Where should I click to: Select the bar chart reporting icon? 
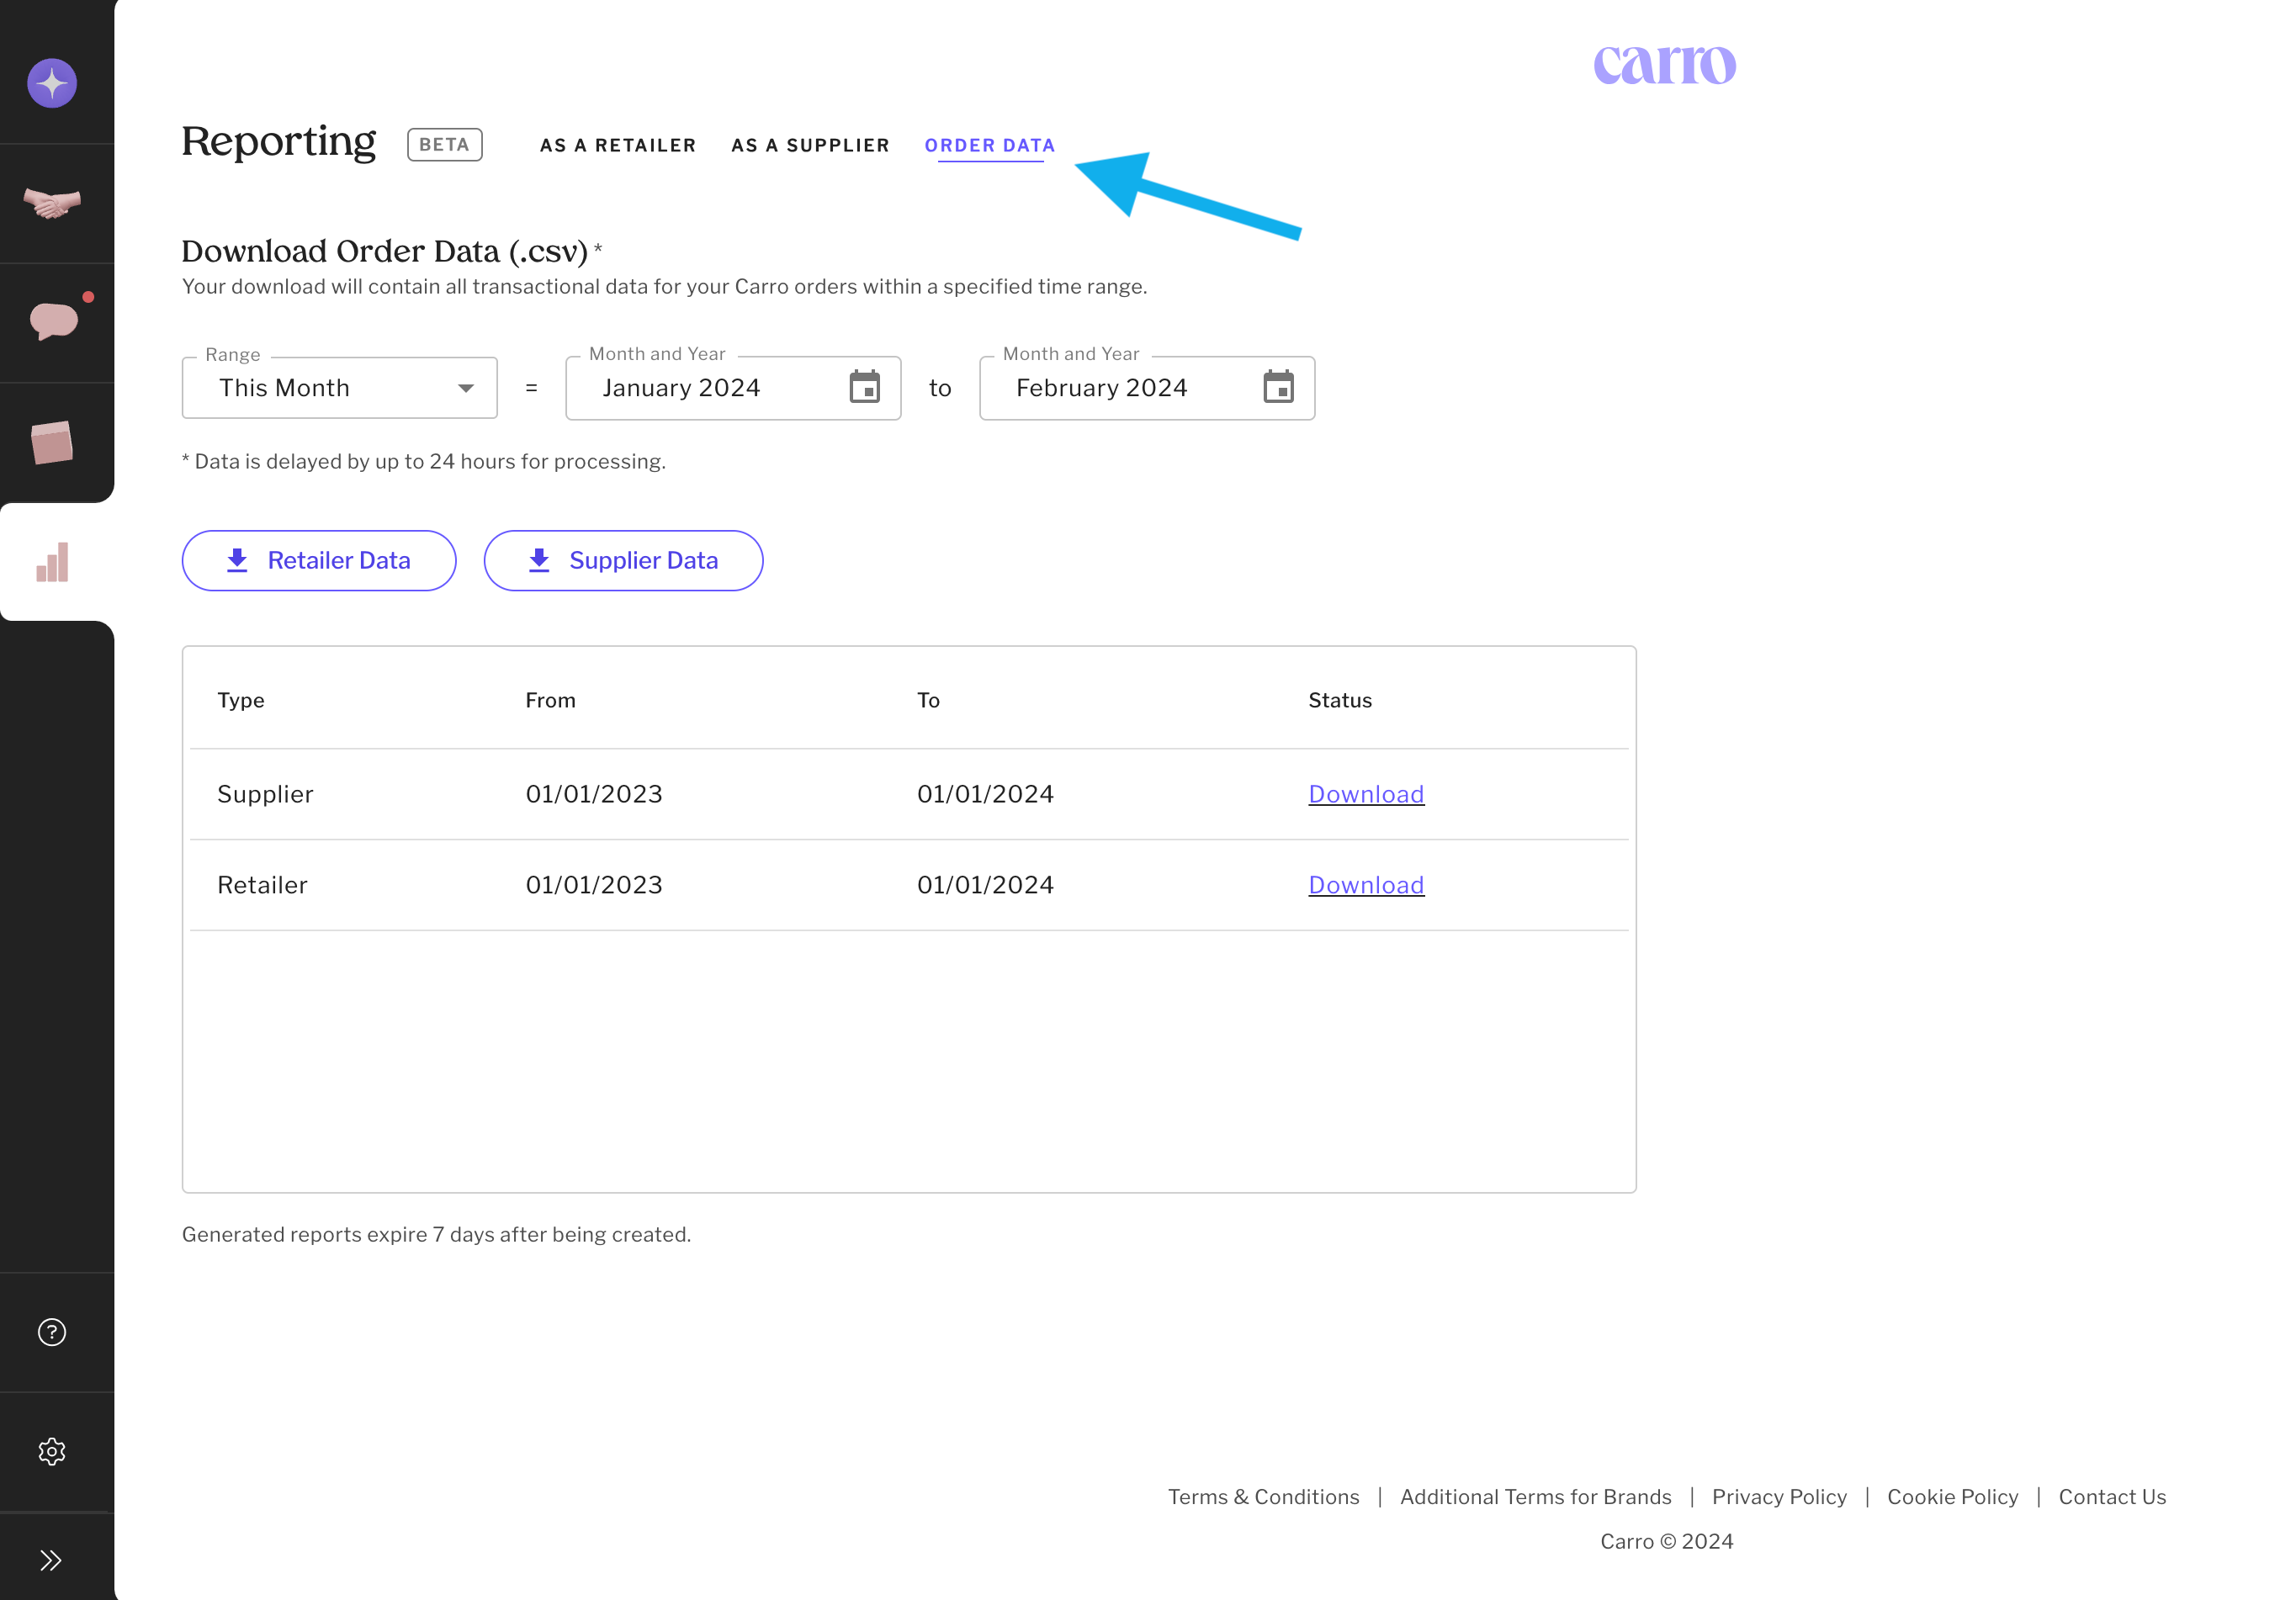coord(52,562)
